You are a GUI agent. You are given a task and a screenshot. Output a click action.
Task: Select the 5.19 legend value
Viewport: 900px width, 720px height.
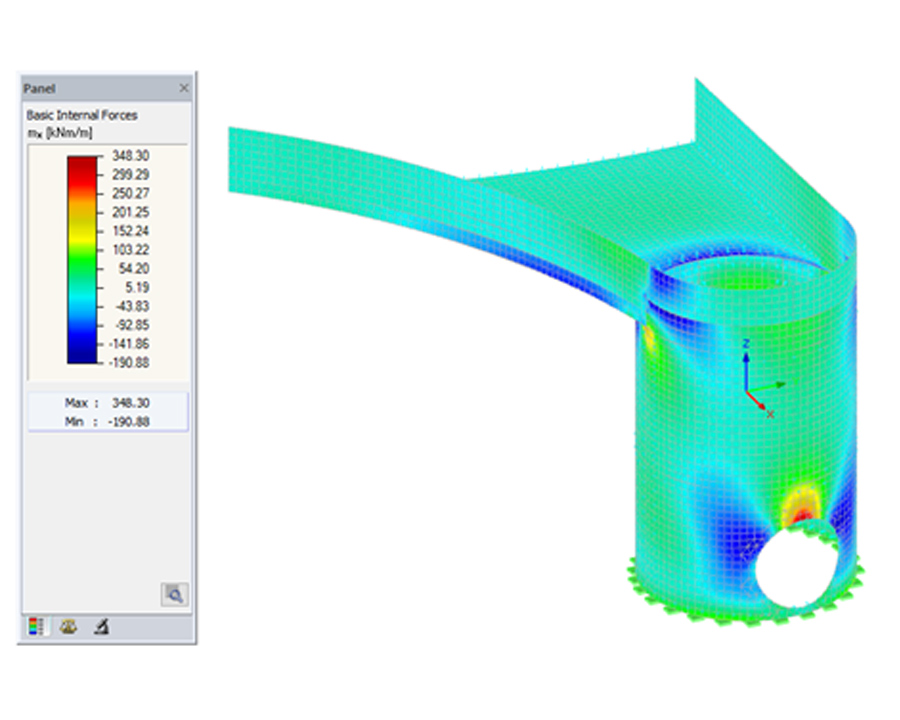coord(137,287)
